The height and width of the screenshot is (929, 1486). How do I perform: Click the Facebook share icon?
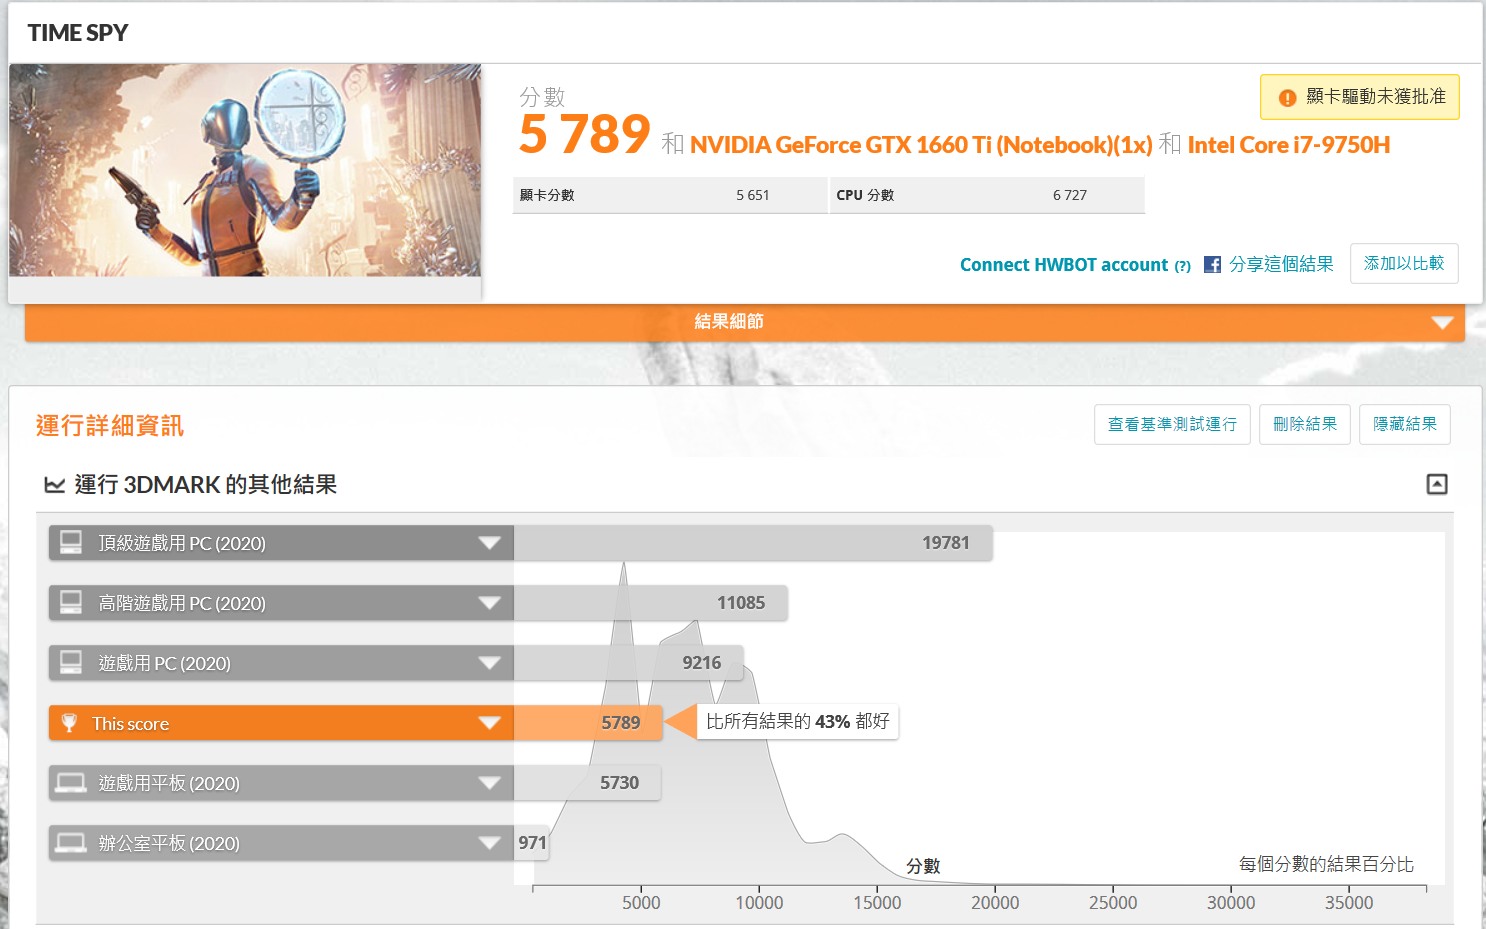(1212, 265)
